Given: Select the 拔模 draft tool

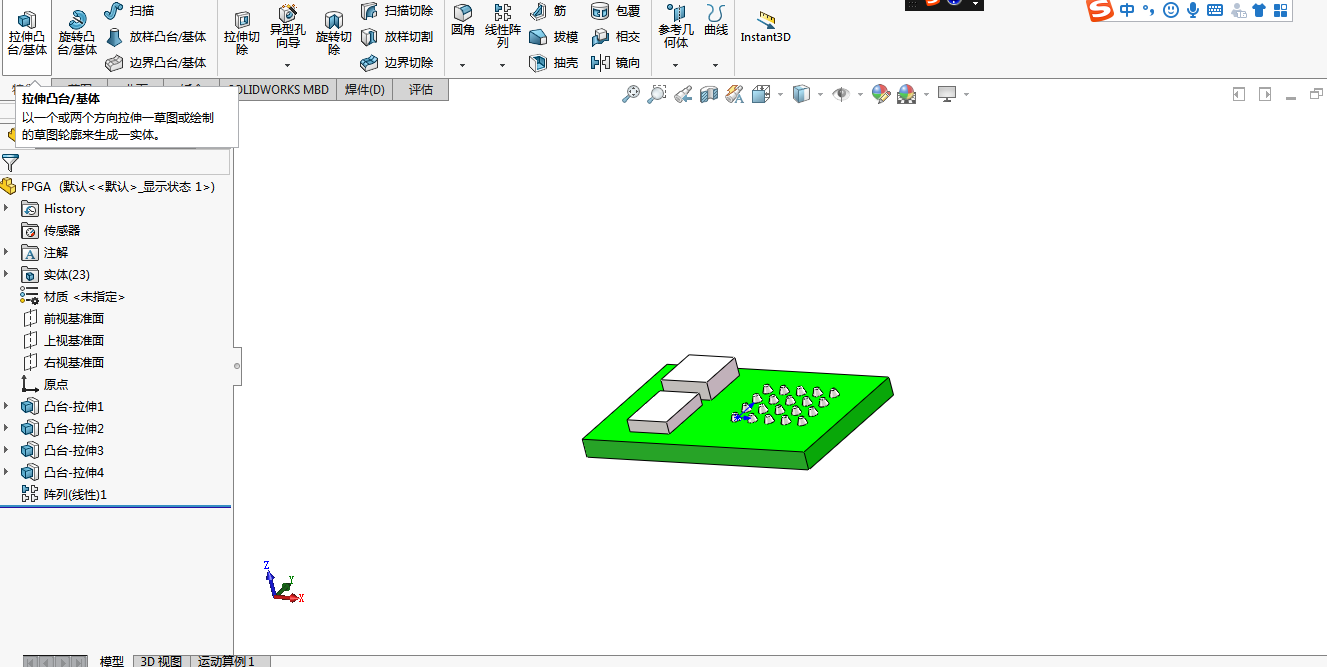Looking at the screenshot, I should 554,37.
